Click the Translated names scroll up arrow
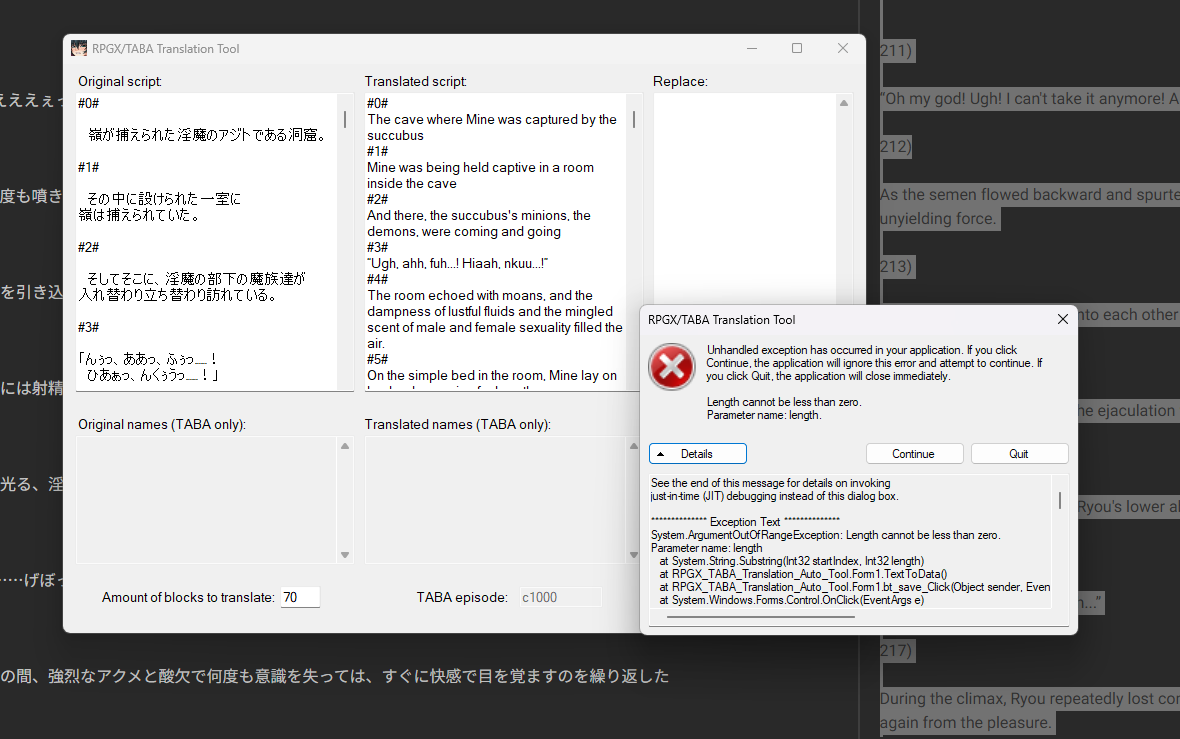Screen dimensions: 1180x739 point(634,446)
